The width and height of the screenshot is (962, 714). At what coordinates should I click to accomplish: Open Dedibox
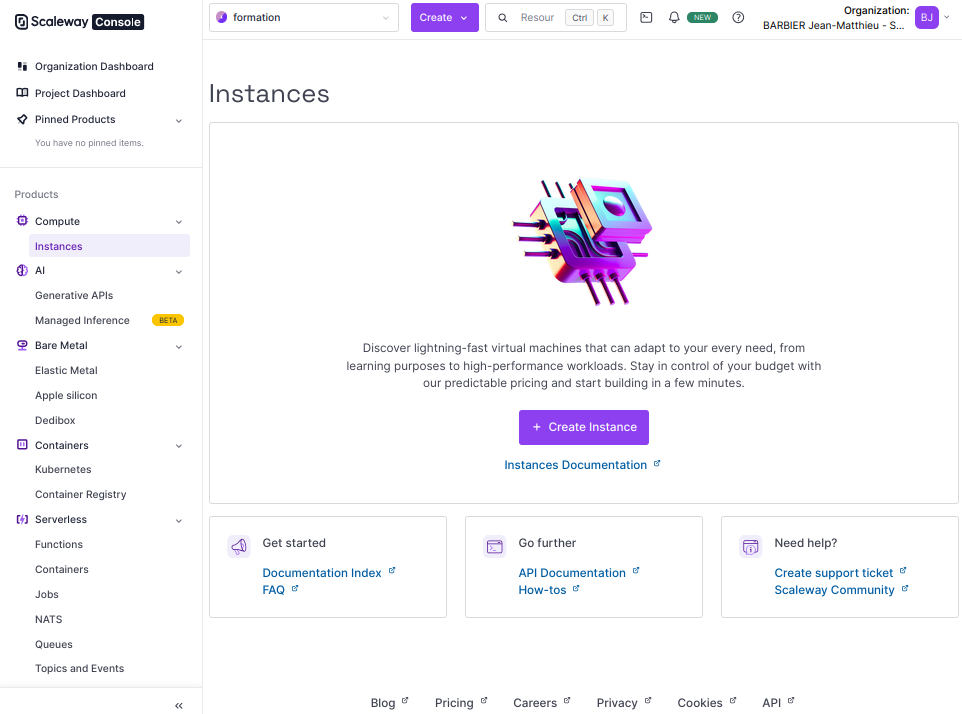coord(55,420)
